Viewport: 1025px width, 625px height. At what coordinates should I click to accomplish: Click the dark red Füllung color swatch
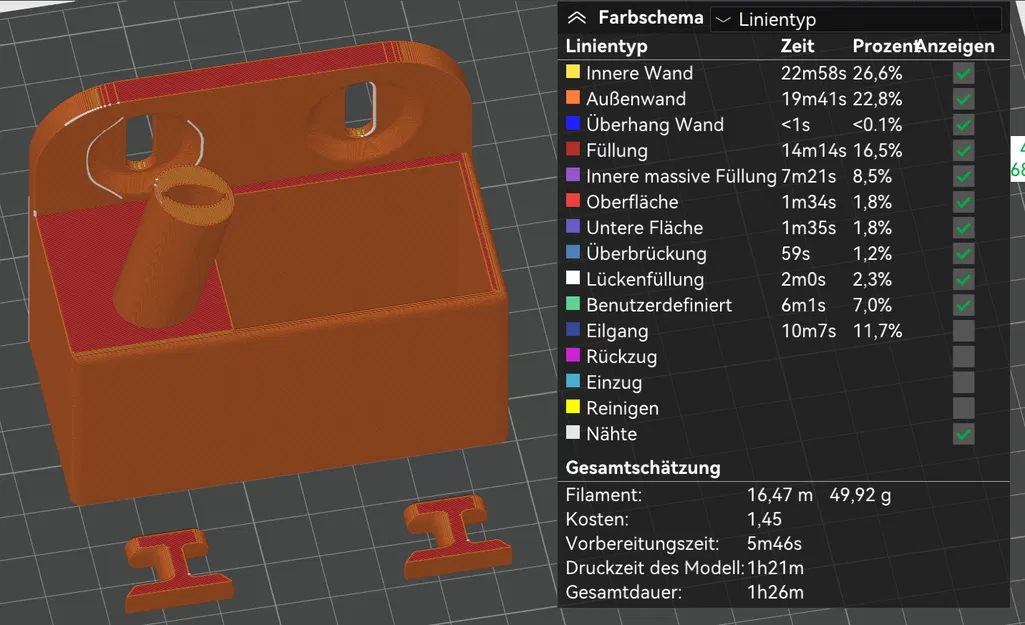tap(573, 149)
